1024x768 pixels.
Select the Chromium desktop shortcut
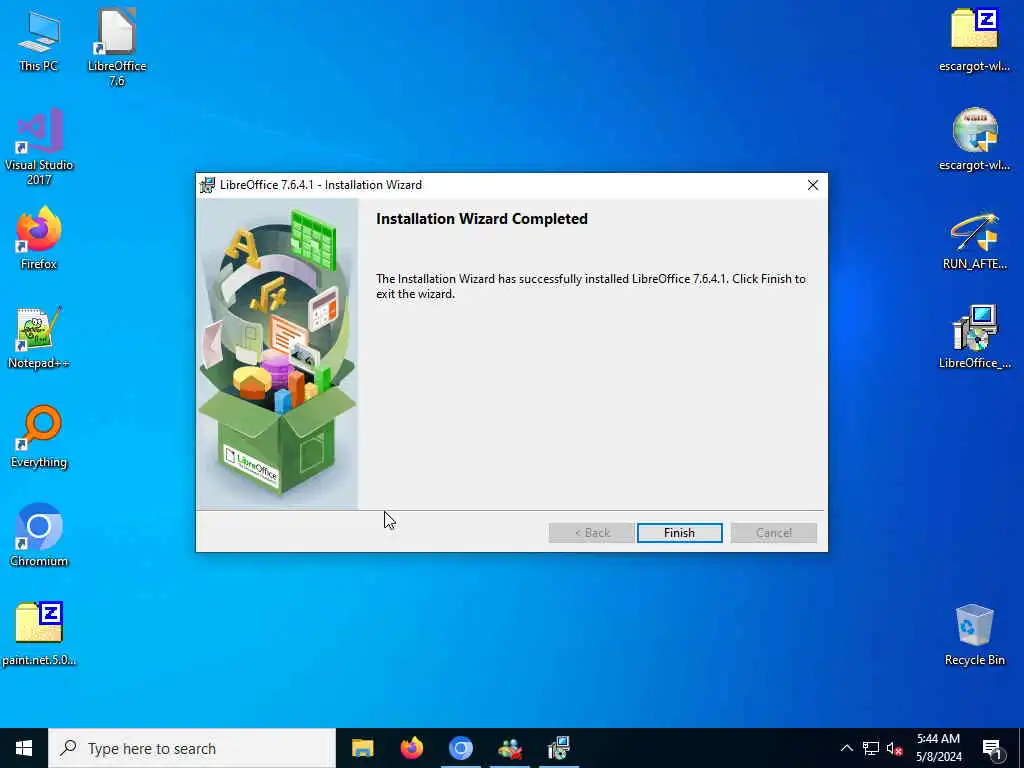point(39,536)
